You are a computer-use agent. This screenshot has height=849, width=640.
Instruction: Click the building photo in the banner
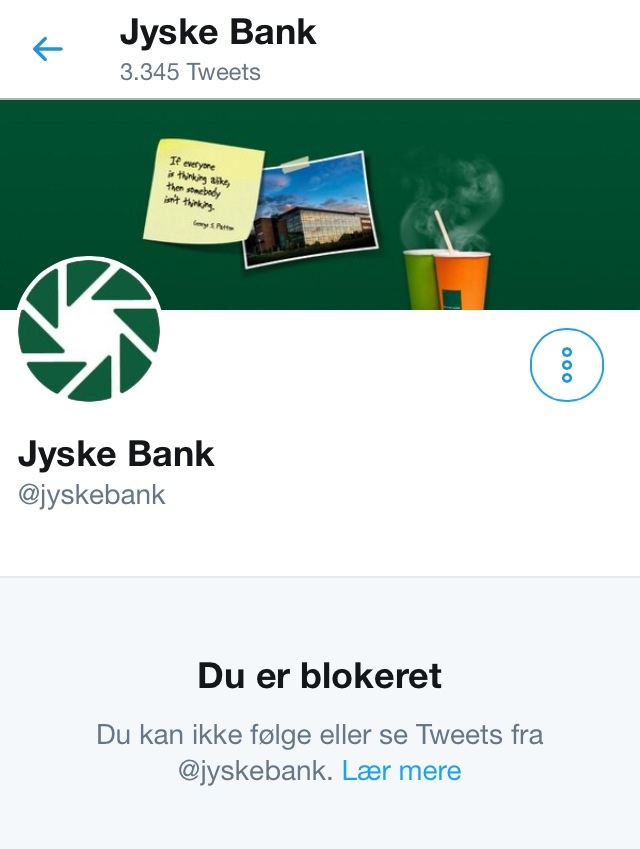(310, 210)
